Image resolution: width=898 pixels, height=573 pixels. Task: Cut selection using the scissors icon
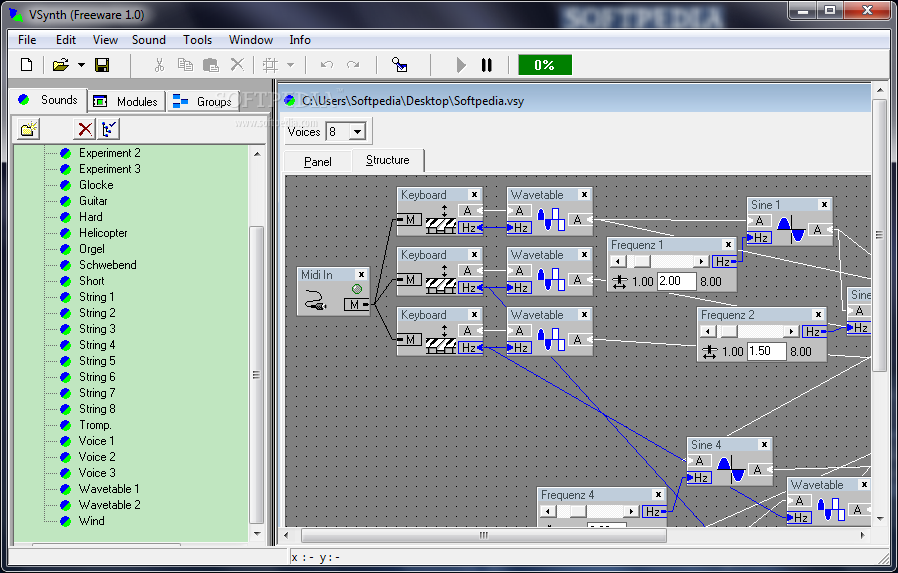coord(159,65)
